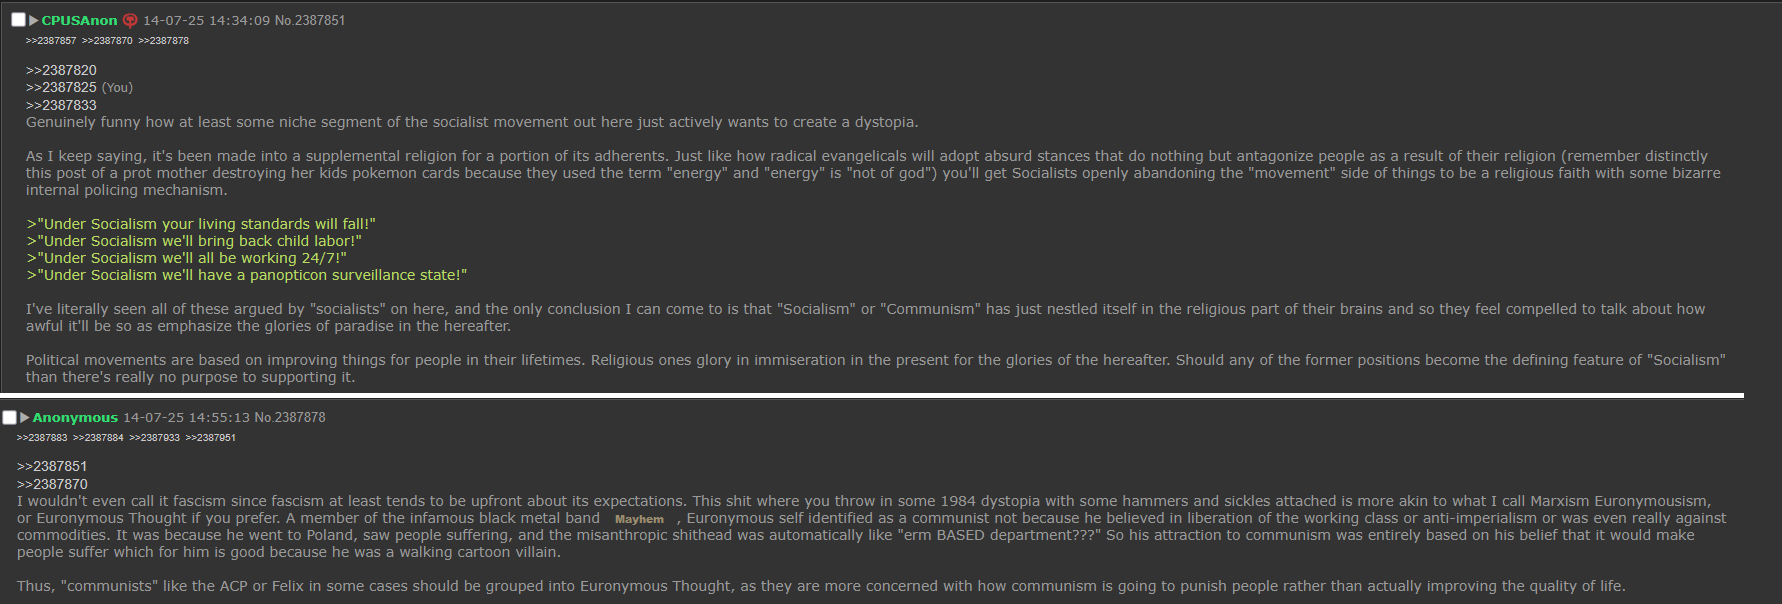This screenshot has height=604, width=1782.
Task: Tick the checkbox on CPUSAnon's post
Action: pos(18,20)
